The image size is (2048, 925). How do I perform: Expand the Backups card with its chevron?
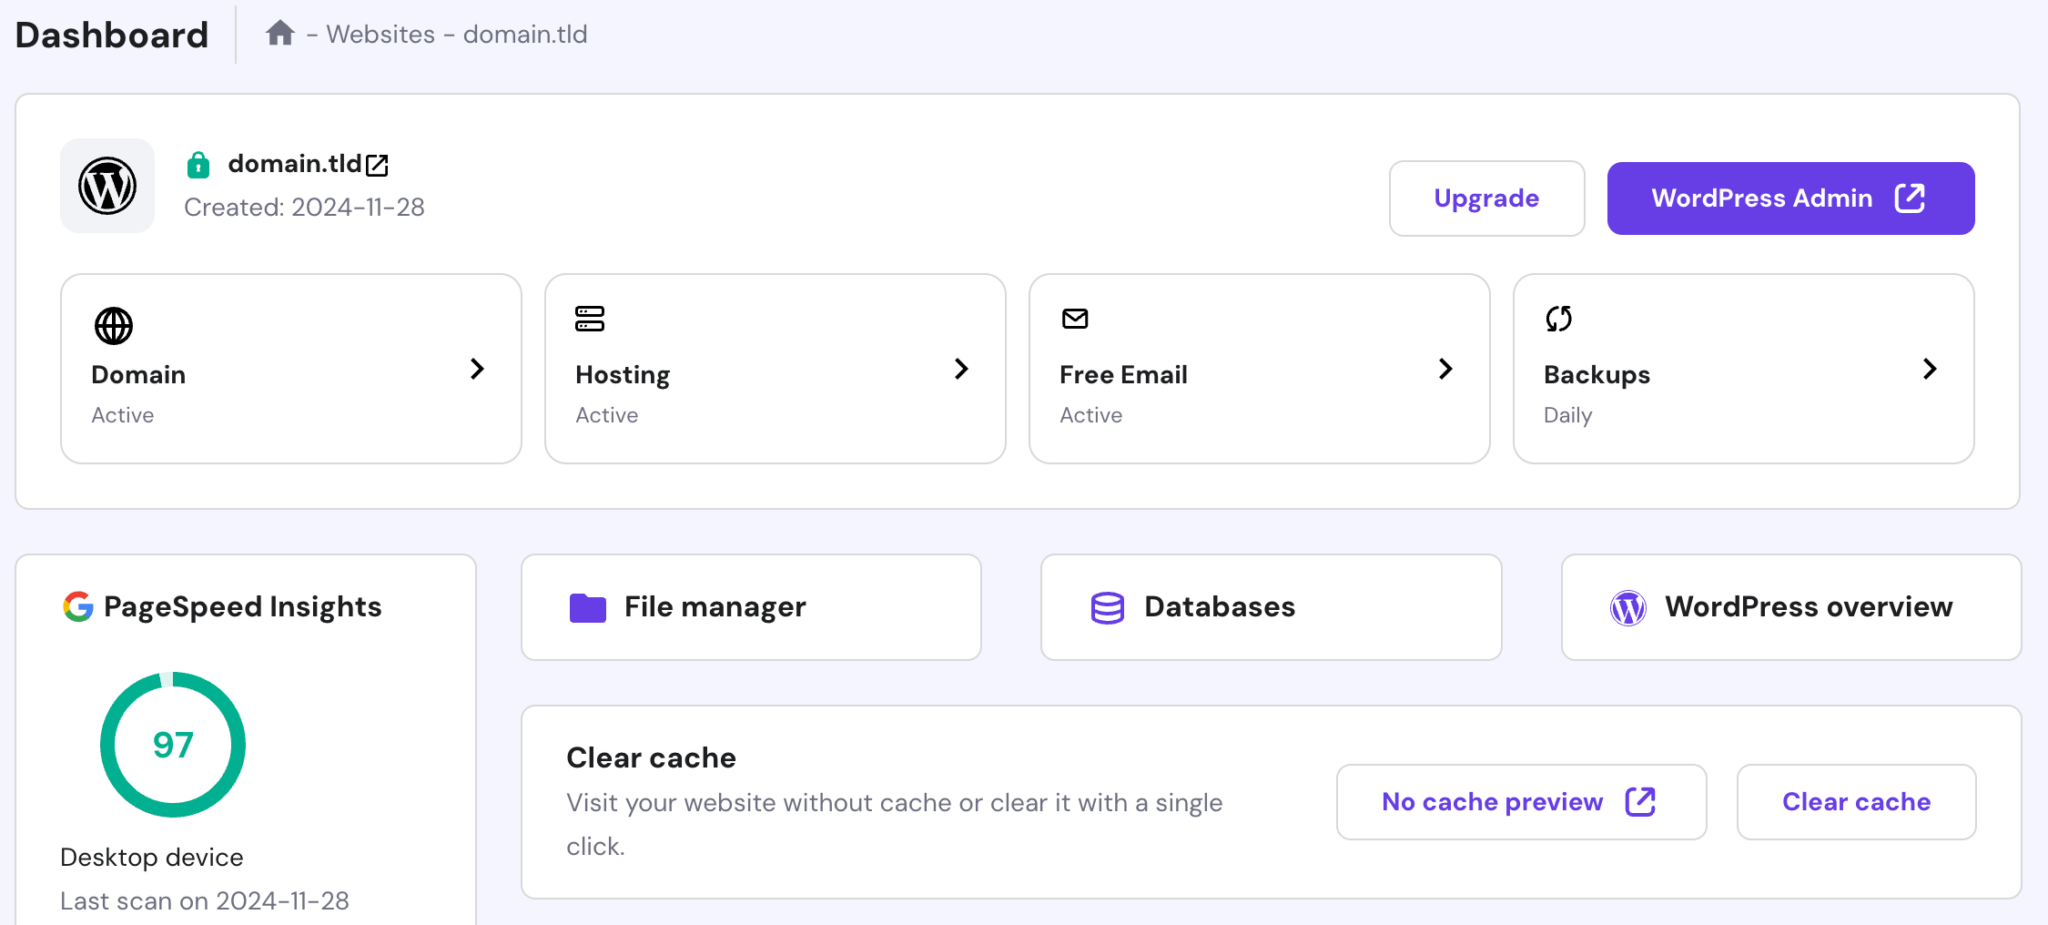coord(1929,369)
